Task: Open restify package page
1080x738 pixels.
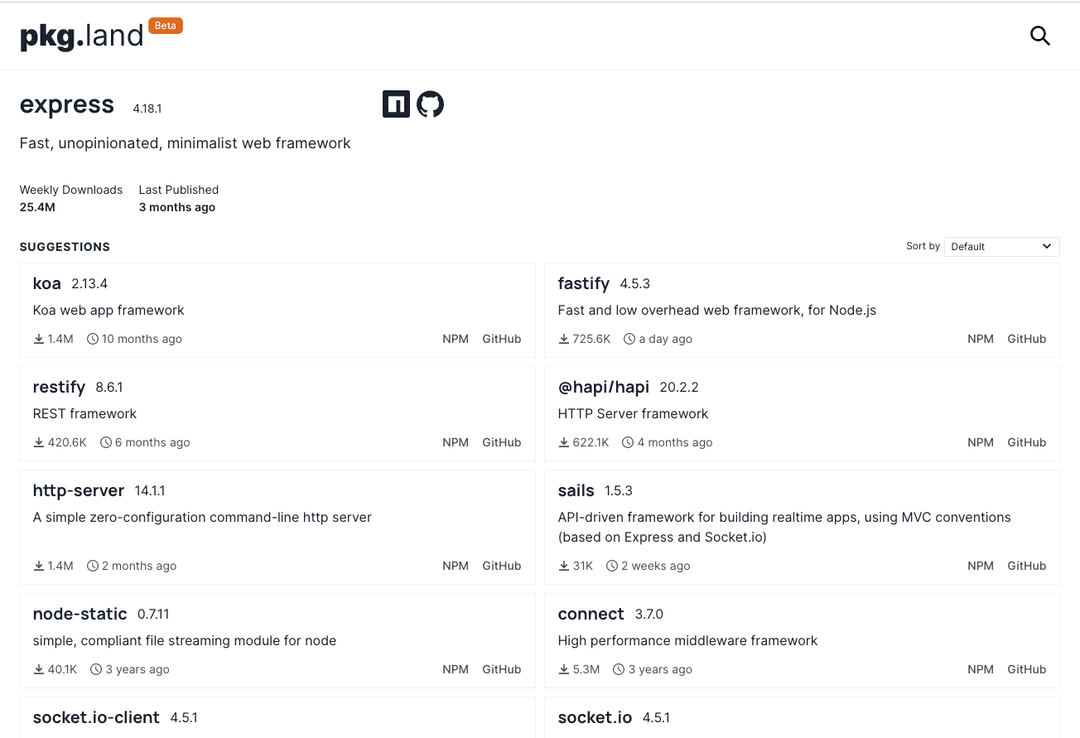Action: click(59, 387)
